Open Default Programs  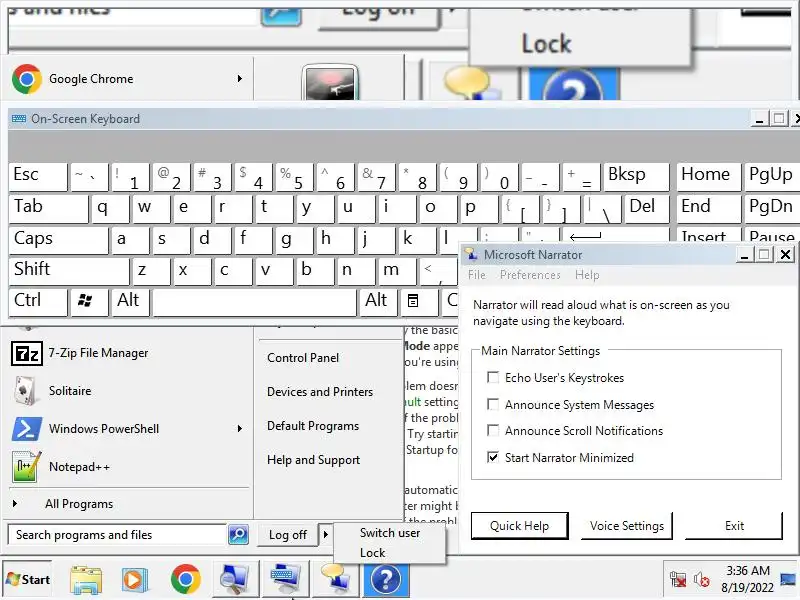tap(313, 426)
